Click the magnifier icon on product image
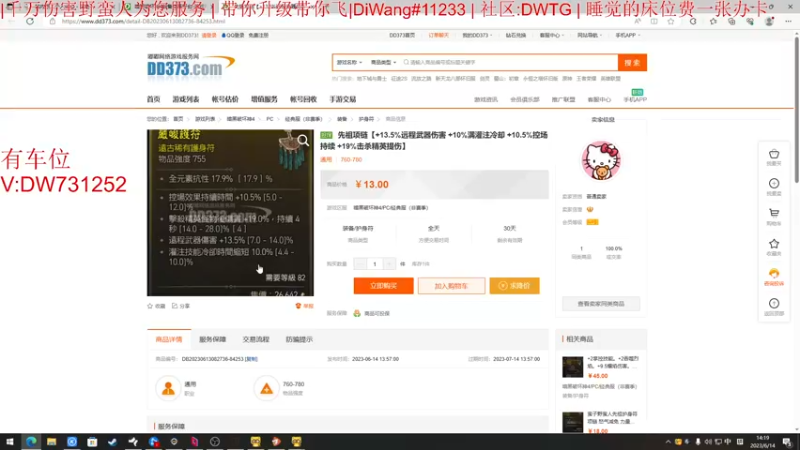 [303, 140]
